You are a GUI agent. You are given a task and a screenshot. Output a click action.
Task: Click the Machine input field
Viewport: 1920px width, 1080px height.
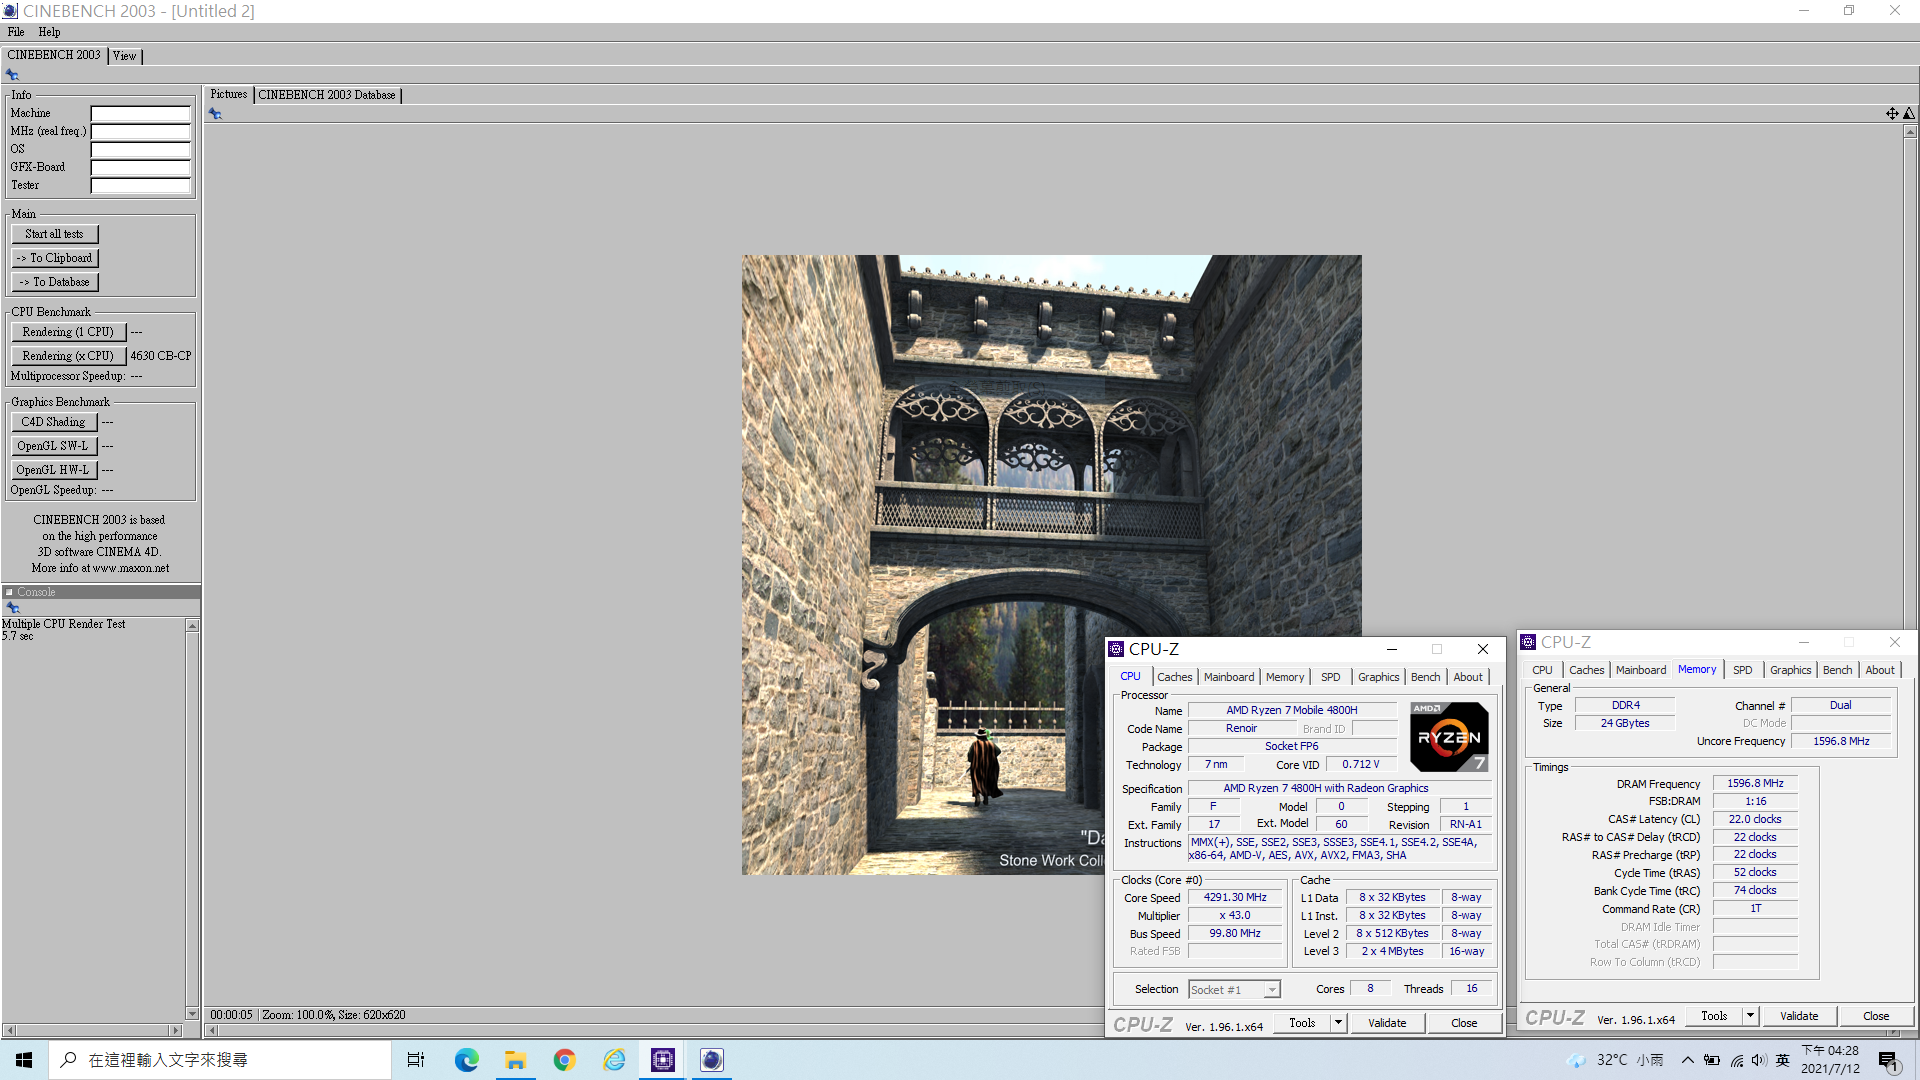pos(140,114)
